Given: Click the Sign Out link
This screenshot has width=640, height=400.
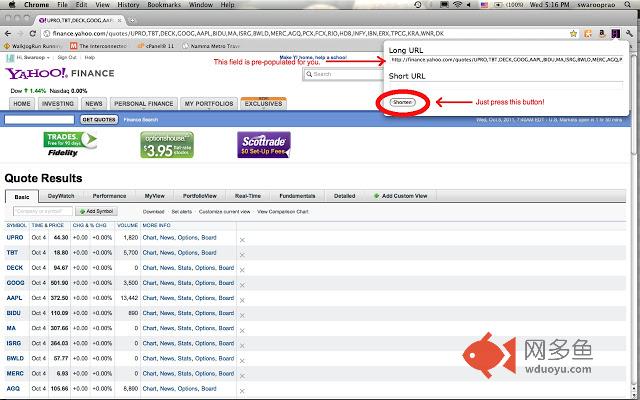Looking at the screenshot, I should [x=67, y=58].
